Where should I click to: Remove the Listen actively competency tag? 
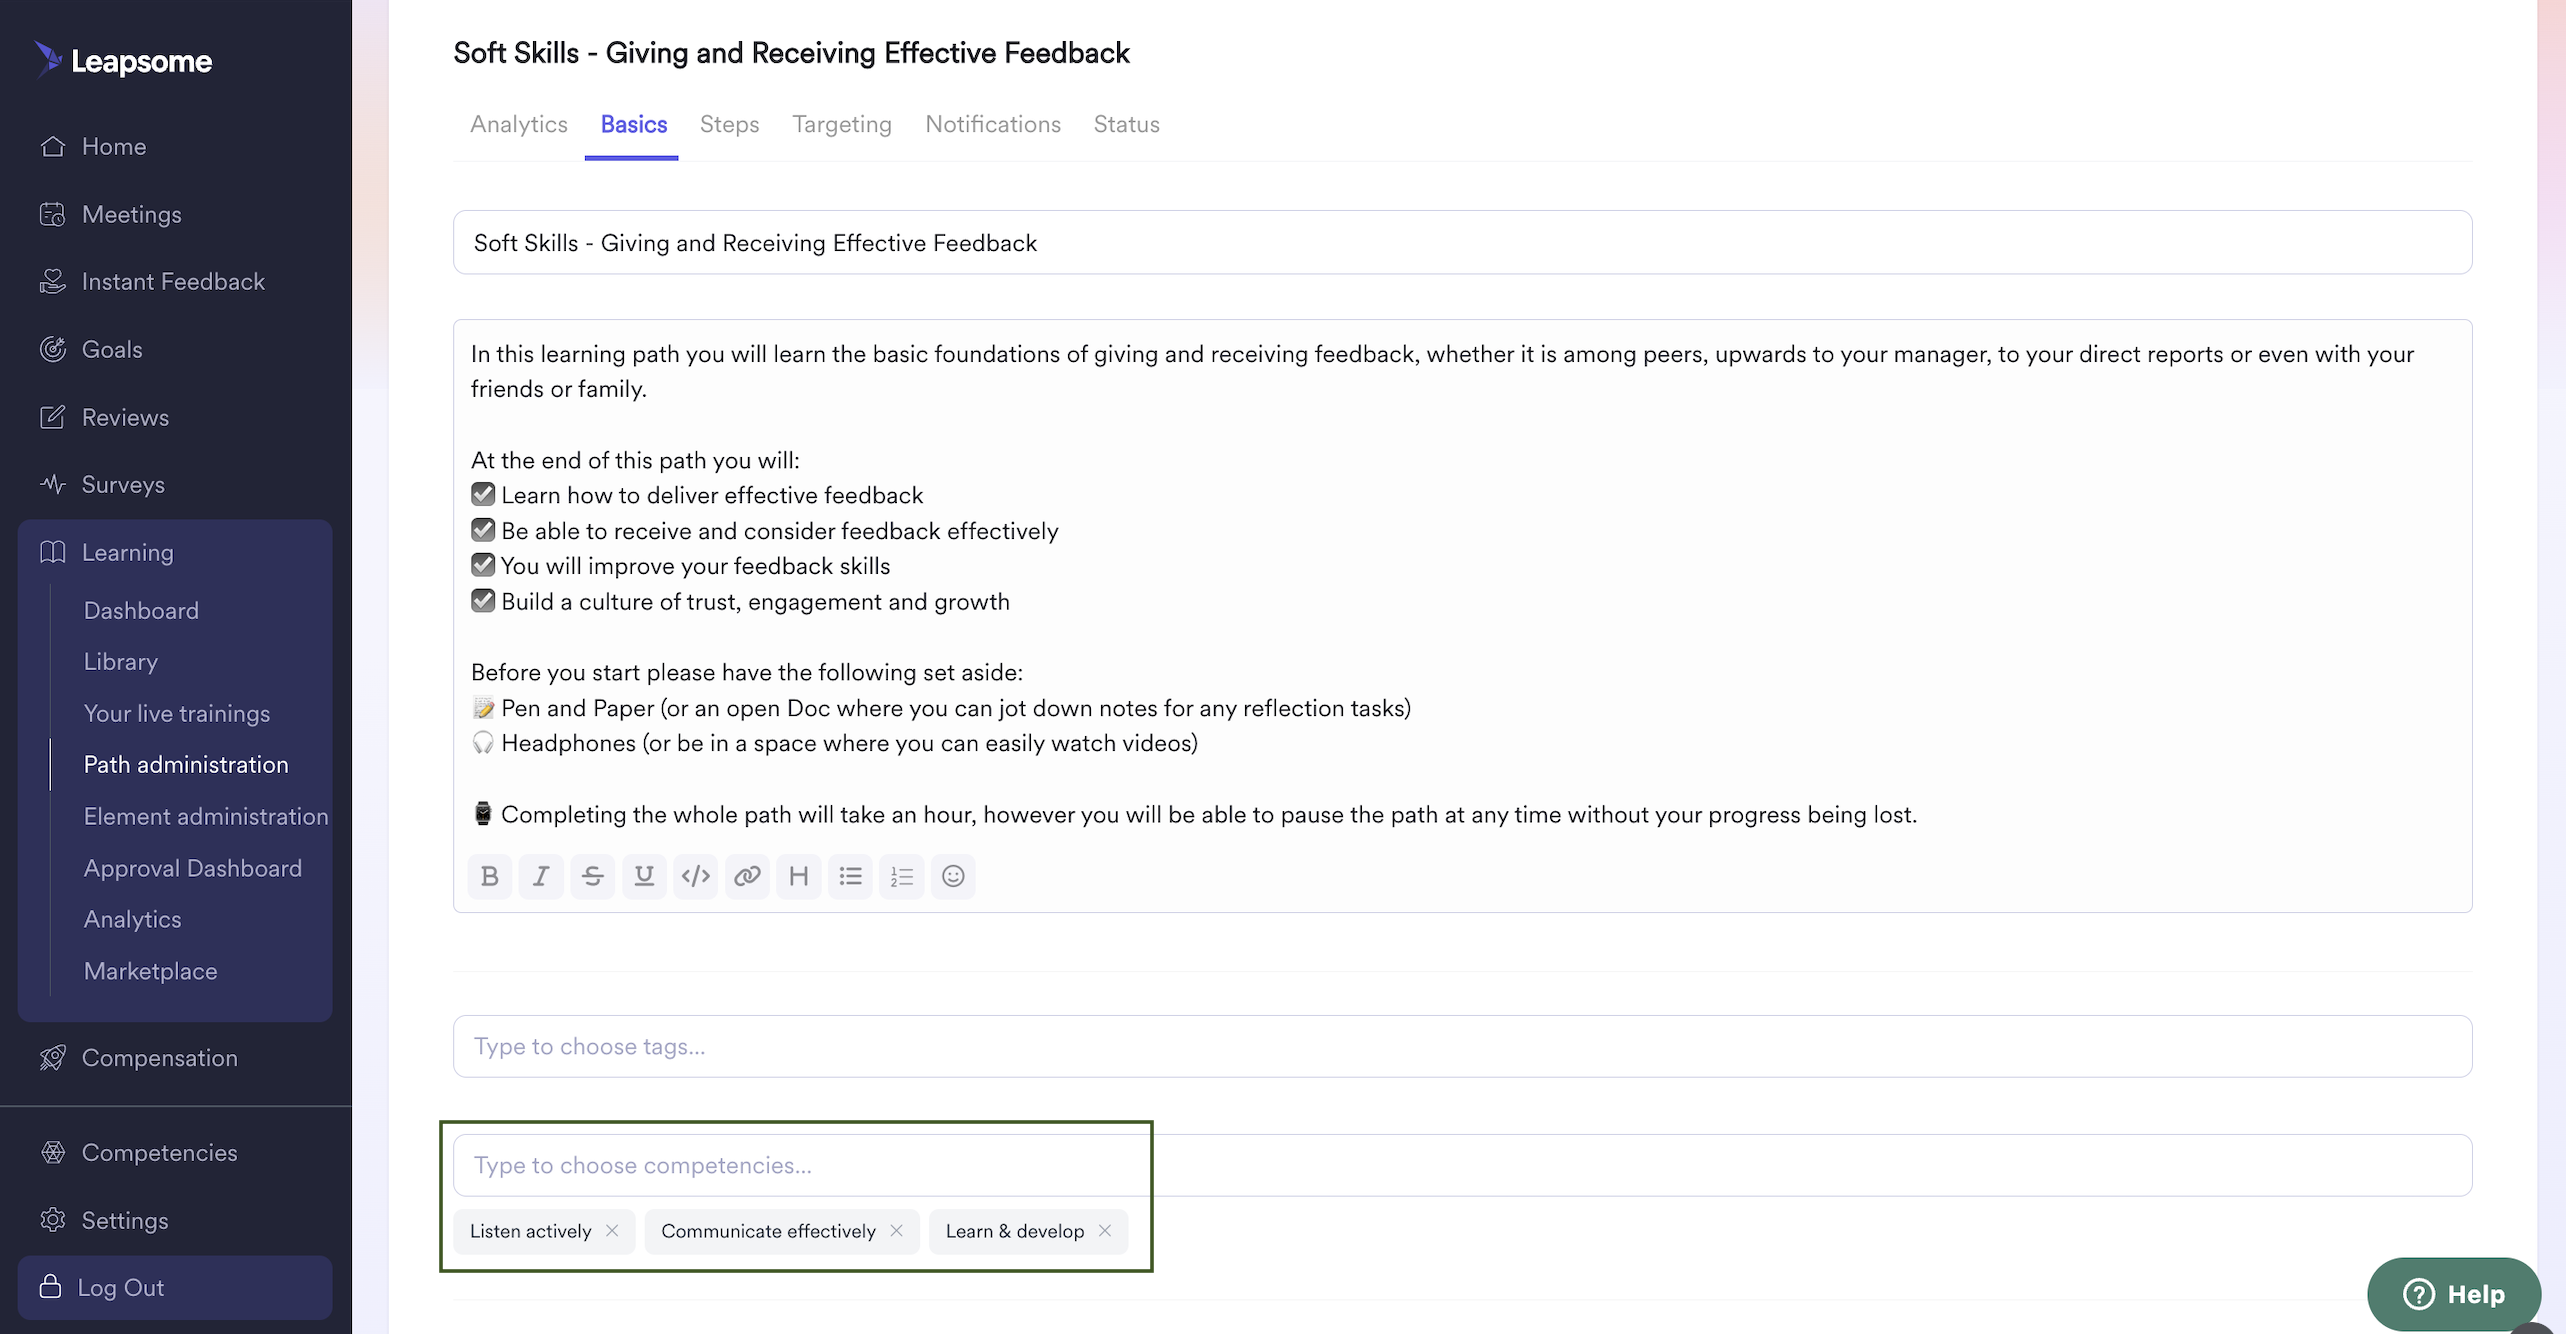[x=612, y=1231]
